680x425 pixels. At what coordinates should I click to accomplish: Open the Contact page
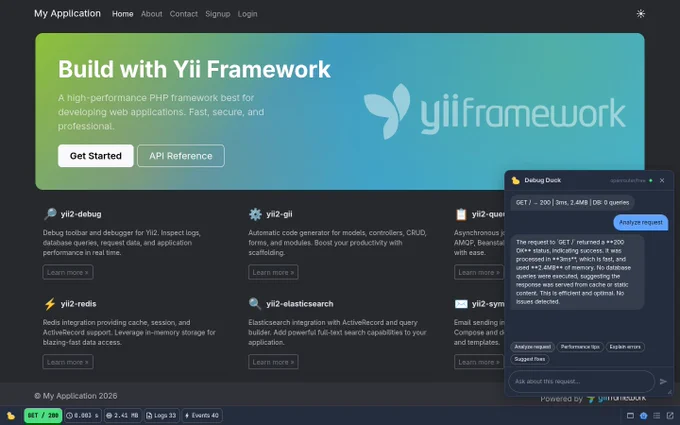[x=183, y=14]
